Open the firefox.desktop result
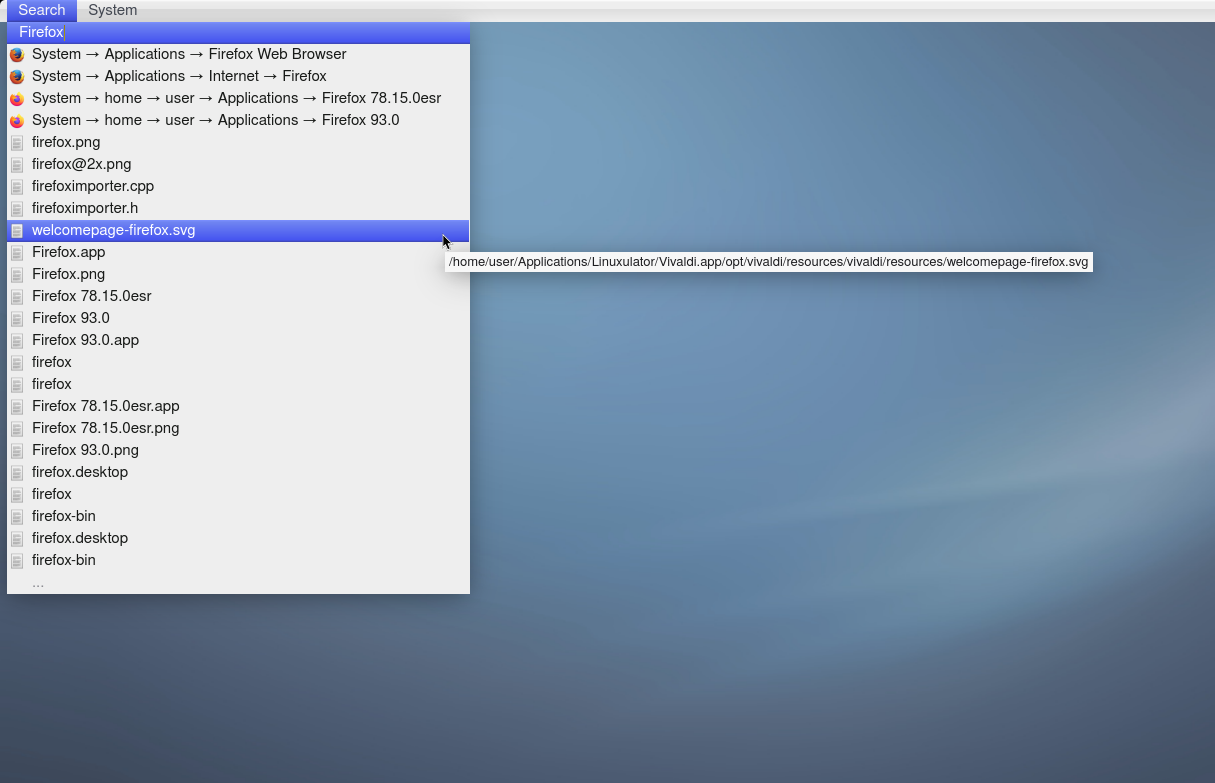Viewport: 1215px width, 783px height. click(x=80, y=472)
